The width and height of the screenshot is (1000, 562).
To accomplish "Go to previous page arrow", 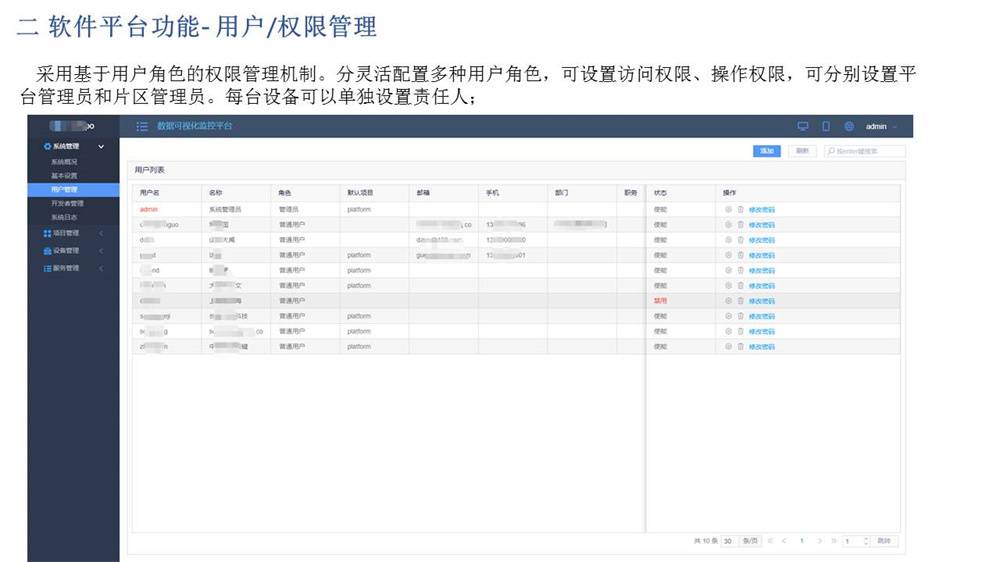I will (784, 541).
